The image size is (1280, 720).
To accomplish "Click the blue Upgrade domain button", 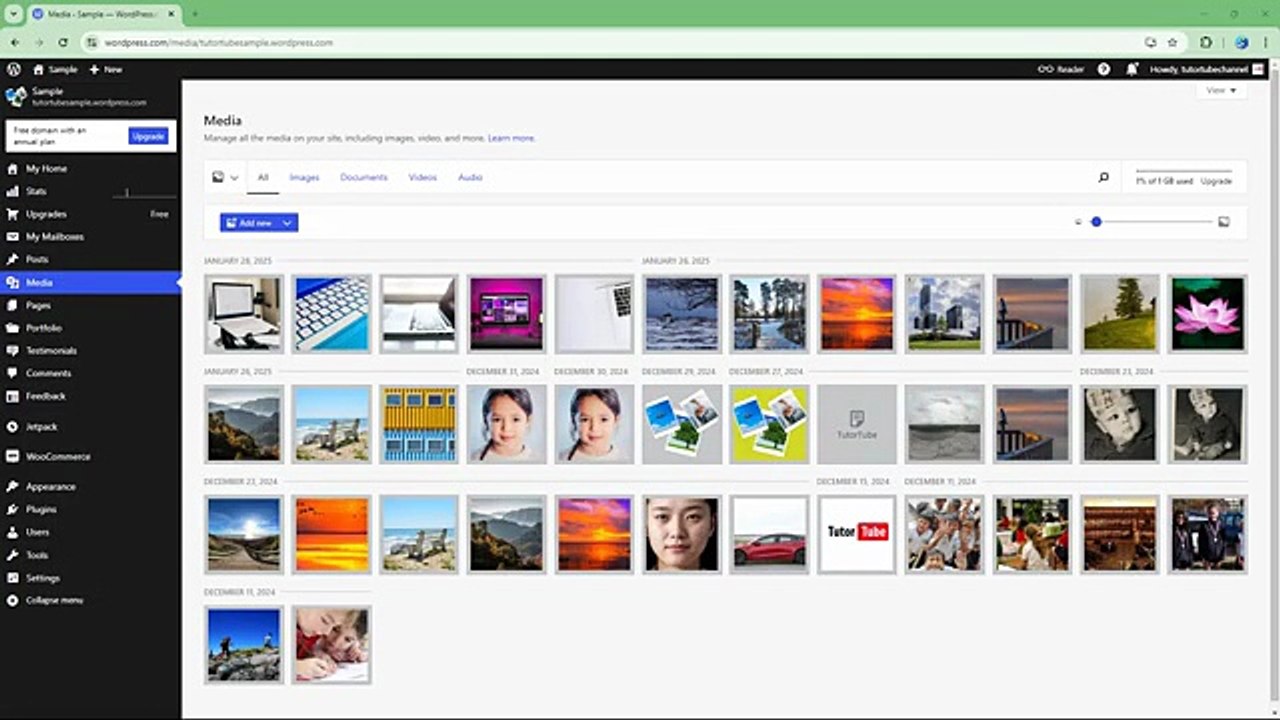I will (x=148, y=136).
